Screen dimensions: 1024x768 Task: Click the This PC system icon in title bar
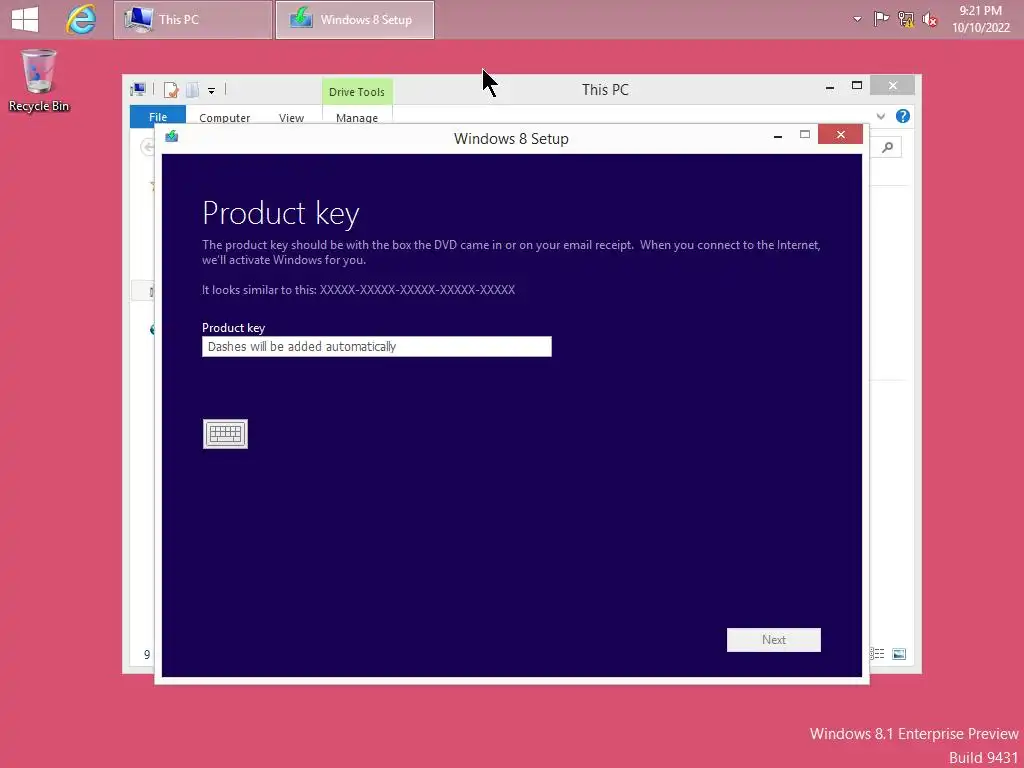pyautogui.click(x=138, y=89)
